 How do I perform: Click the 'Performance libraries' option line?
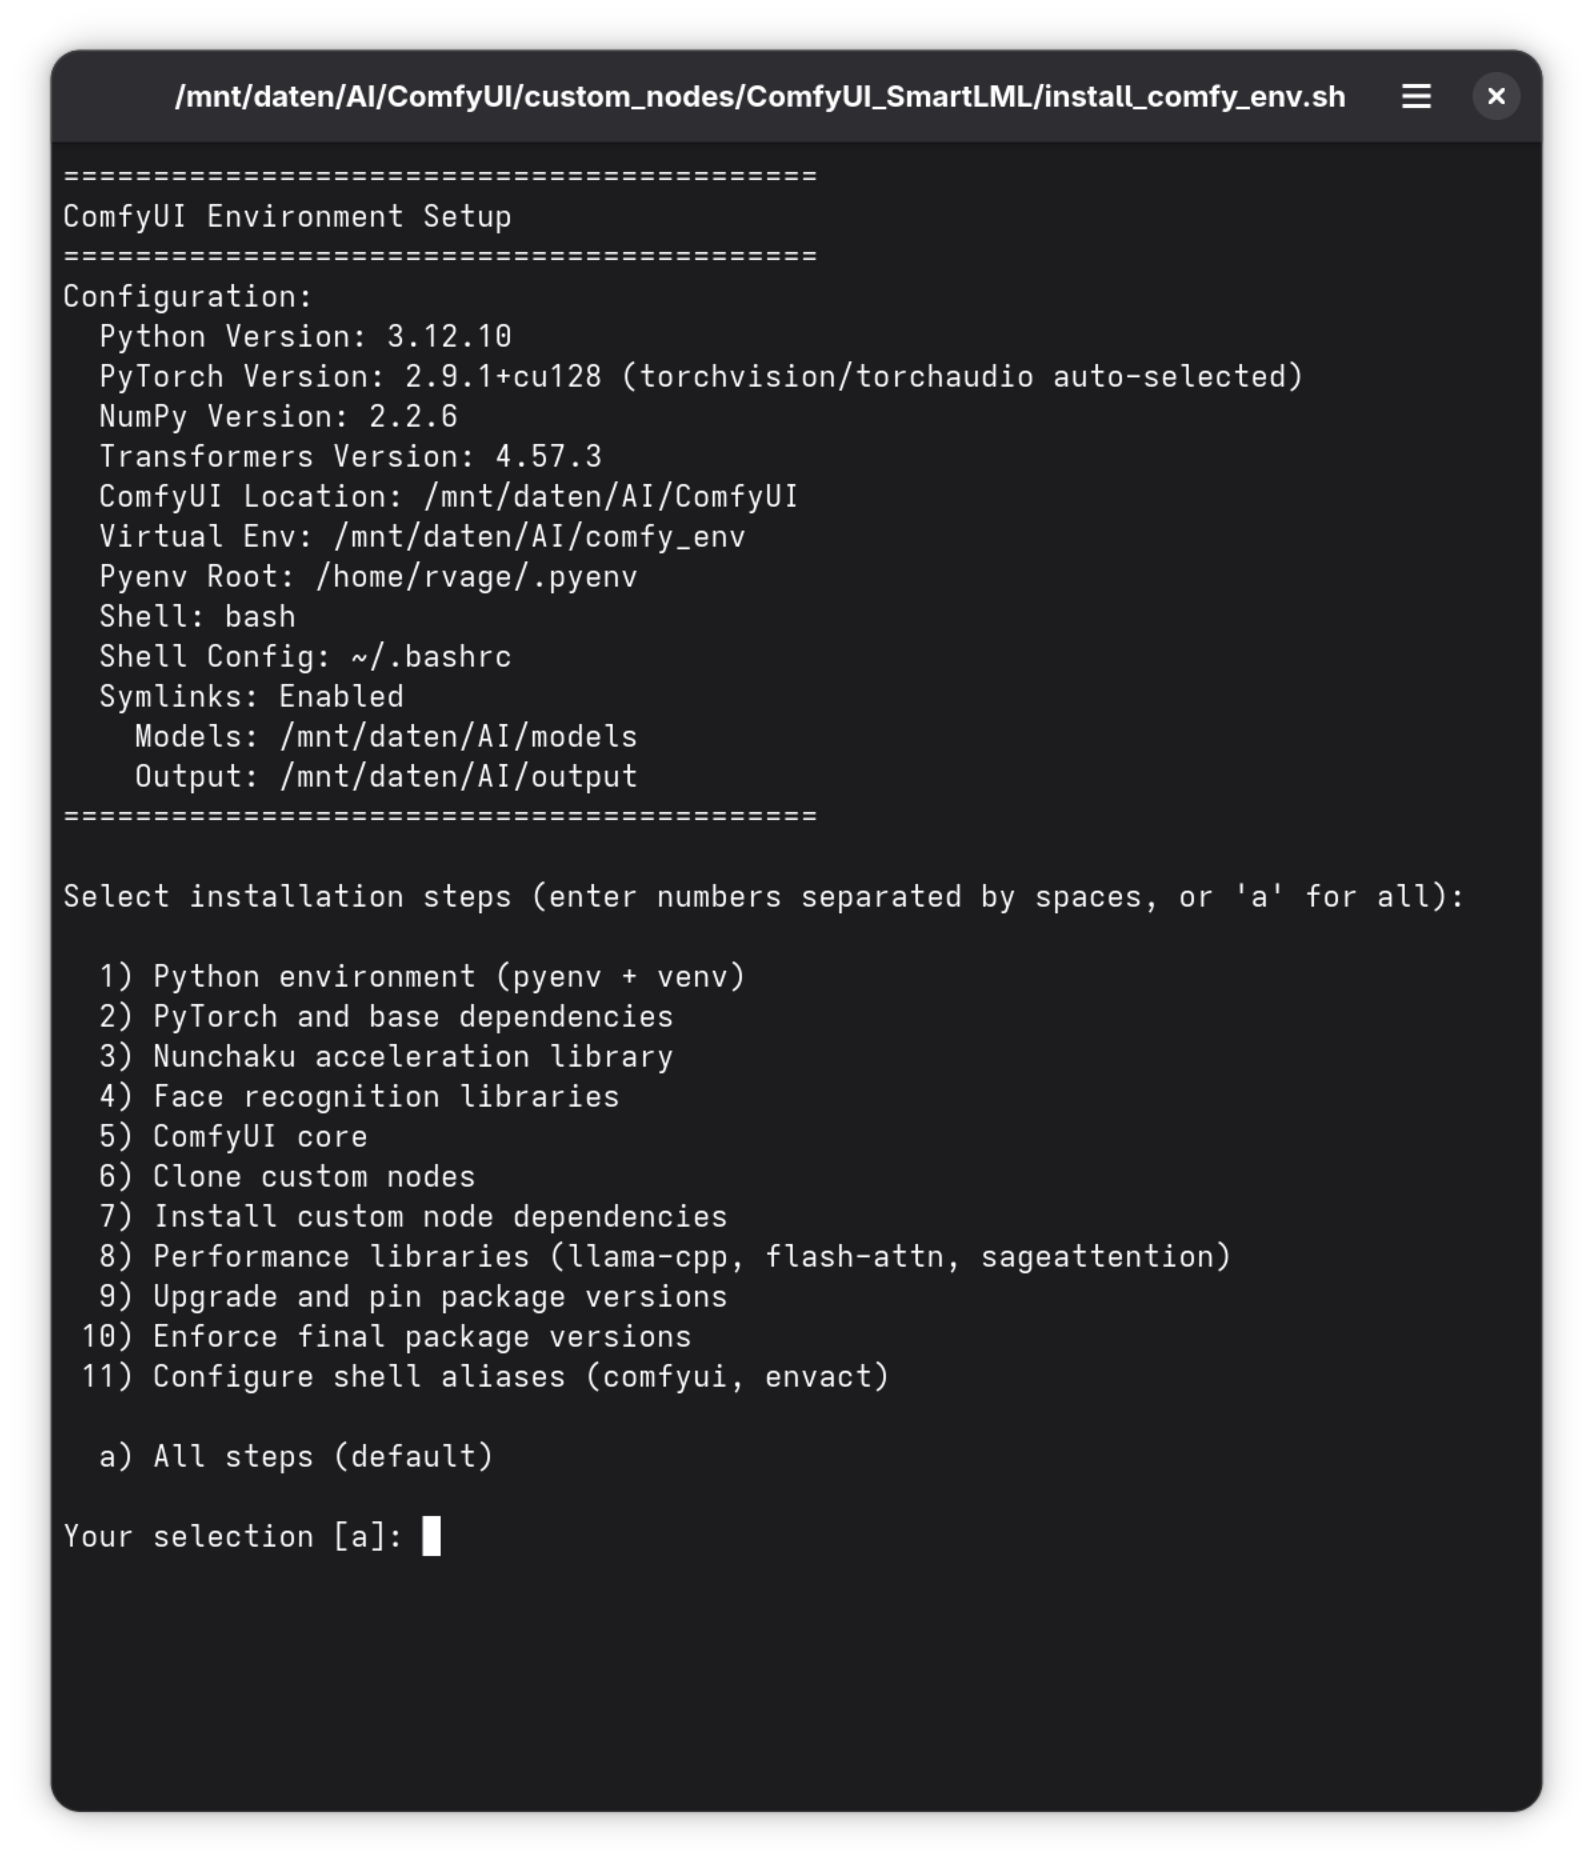point(665,1256)
